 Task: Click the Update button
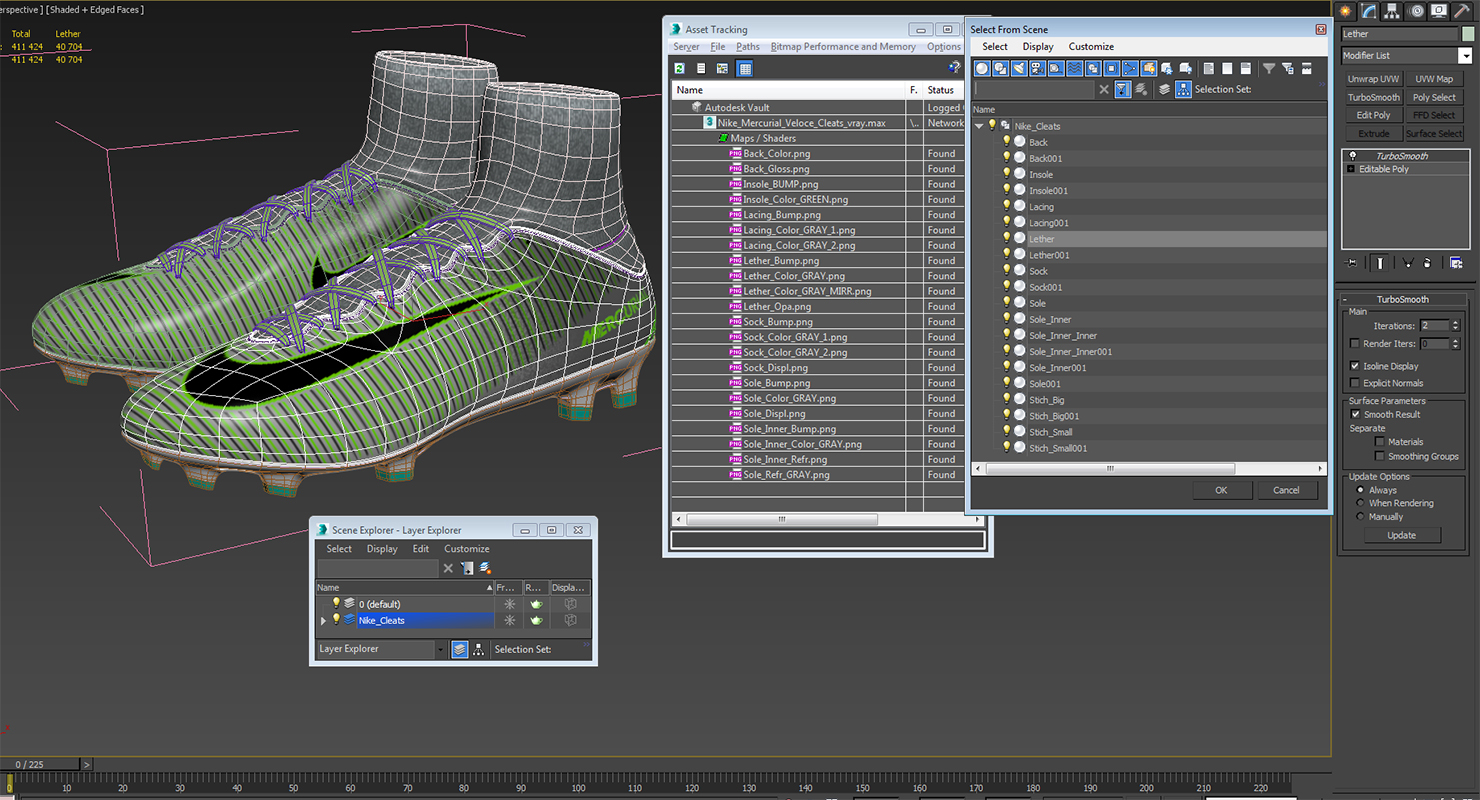(1401, 535)
